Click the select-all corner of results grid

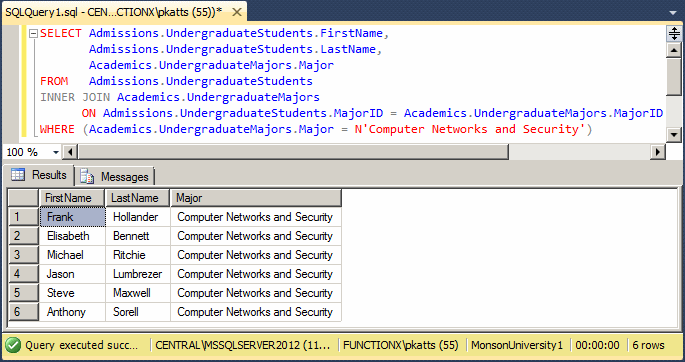click(24, 198)
